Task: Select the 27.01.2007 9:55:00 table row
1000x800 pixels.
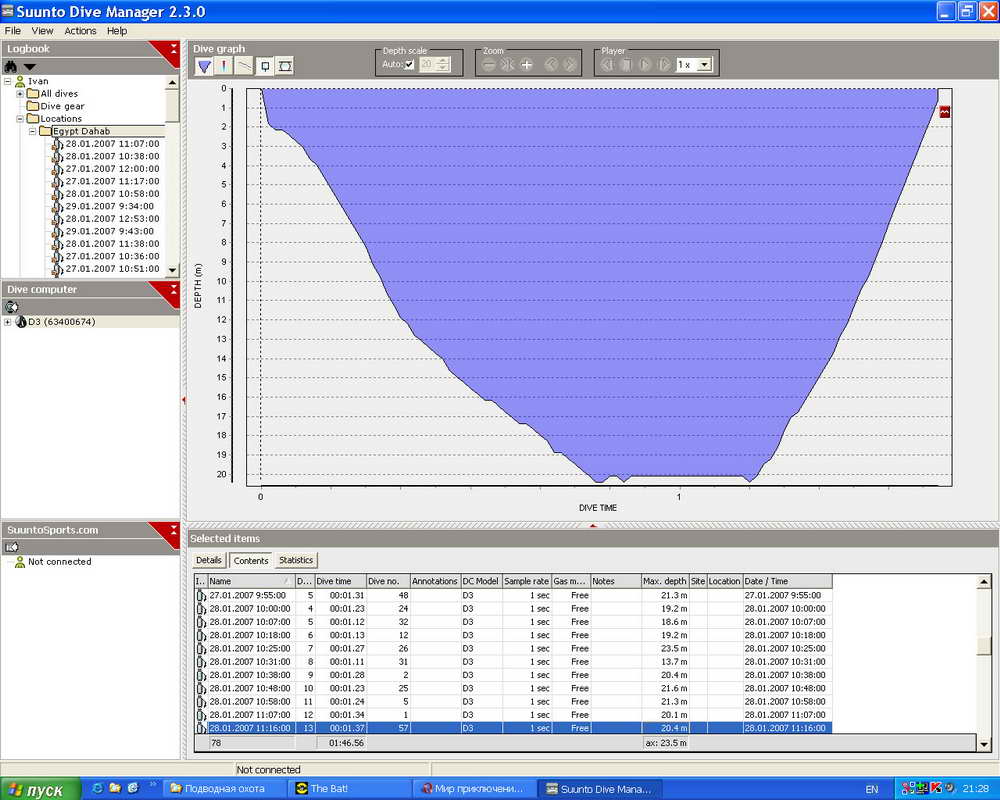Action: 513,595
